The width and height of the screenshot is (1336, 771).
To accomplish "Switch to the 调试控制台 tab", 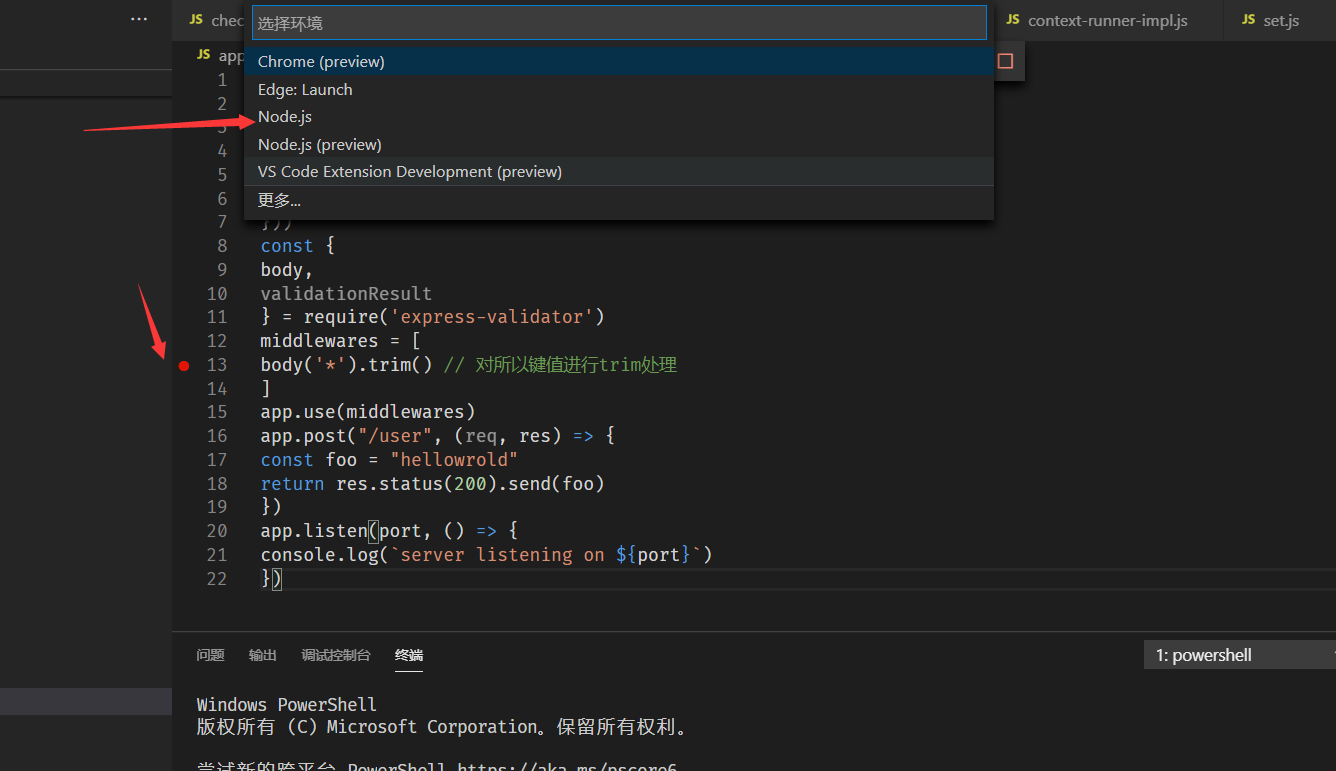I will coord(336,656).
